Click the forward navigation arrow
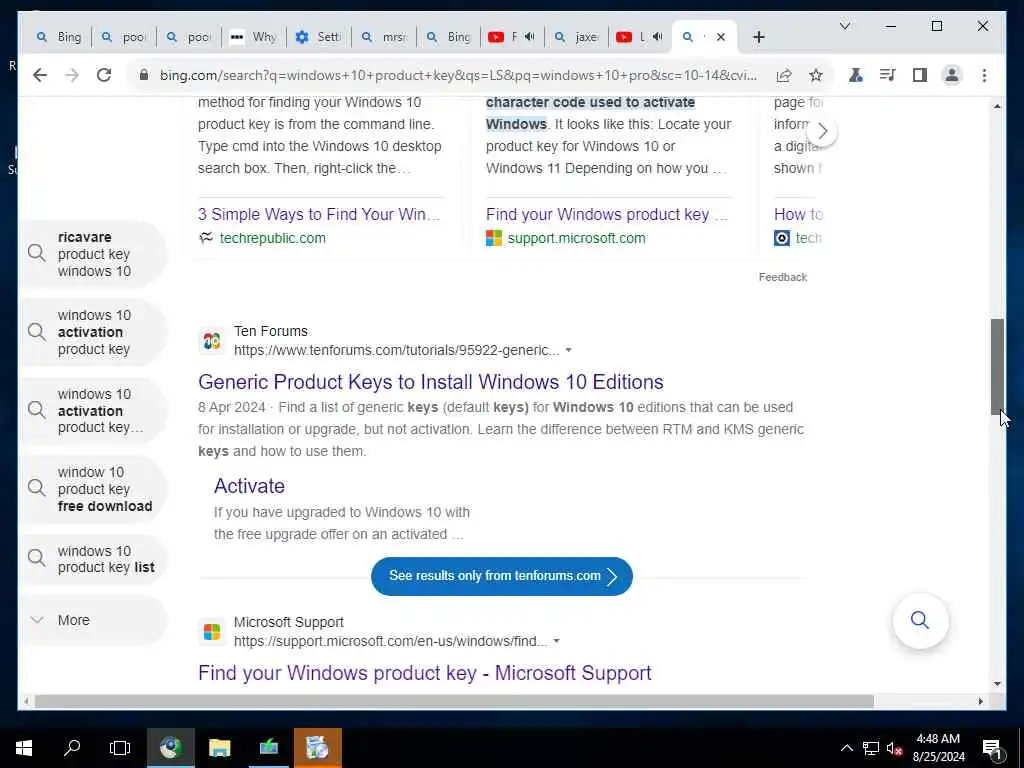 click(72, 75)
